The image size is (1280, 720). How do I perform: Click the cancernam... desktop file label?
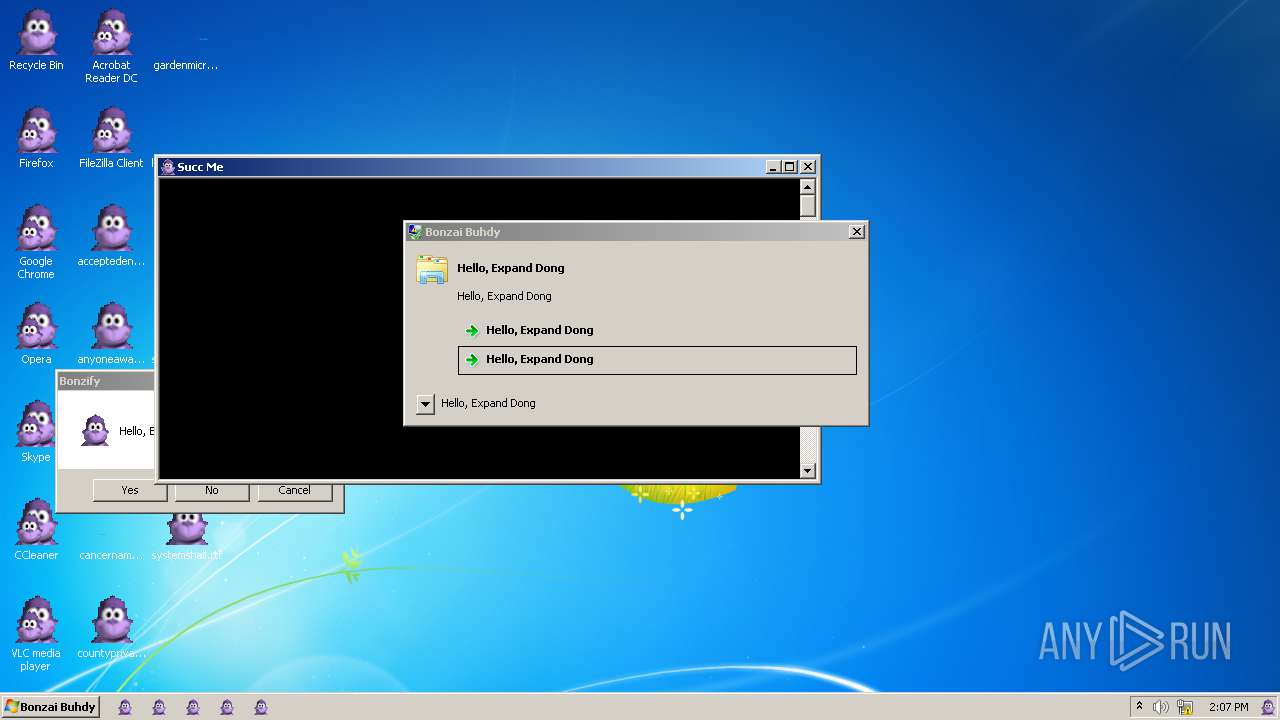click(111, 555)
